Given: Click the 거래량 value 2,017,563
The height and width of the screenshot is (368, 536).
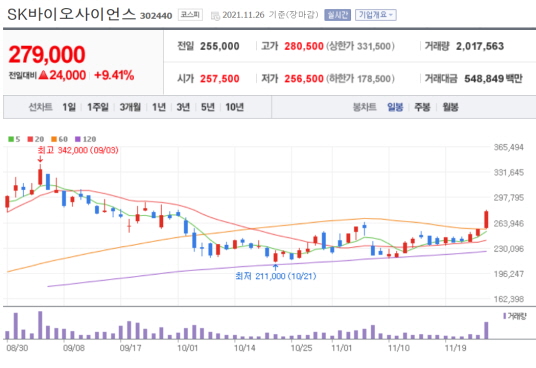Looking at the screenshot, I should pyautogui.click(x=480, y=46).
